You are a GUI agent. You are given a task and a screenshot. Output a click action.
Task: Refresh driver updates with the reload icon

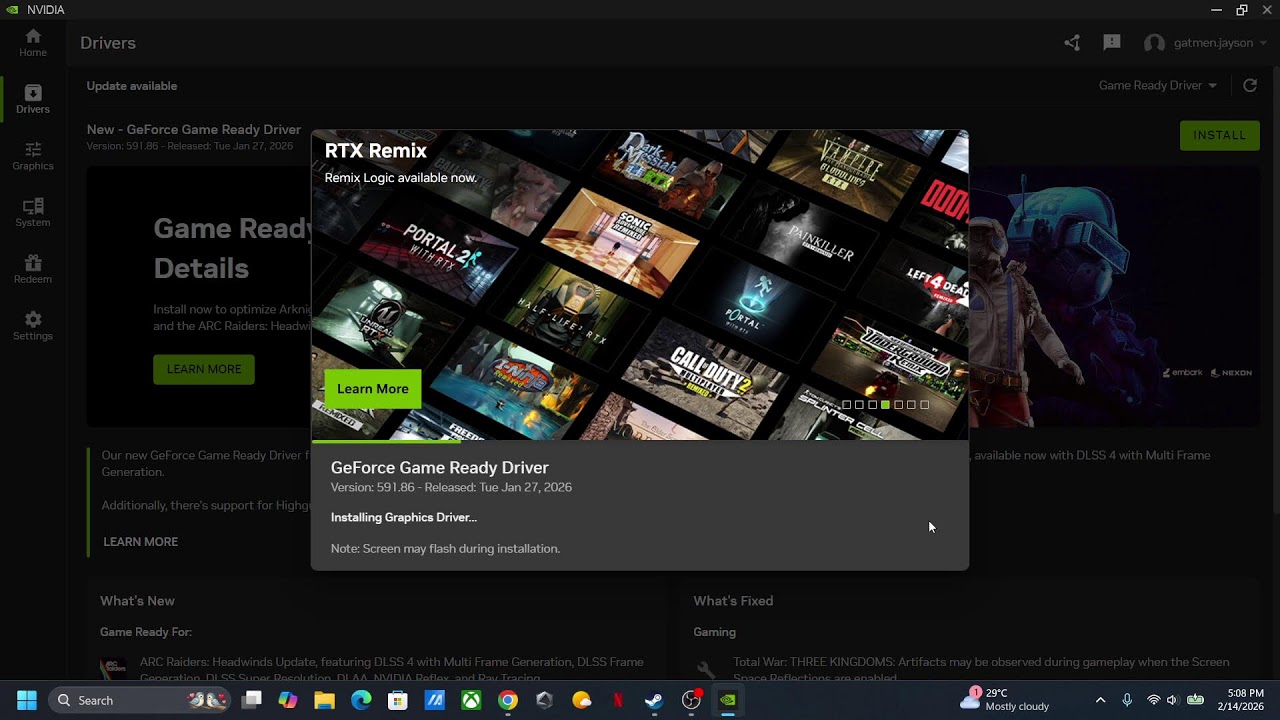coord(1250,85)
